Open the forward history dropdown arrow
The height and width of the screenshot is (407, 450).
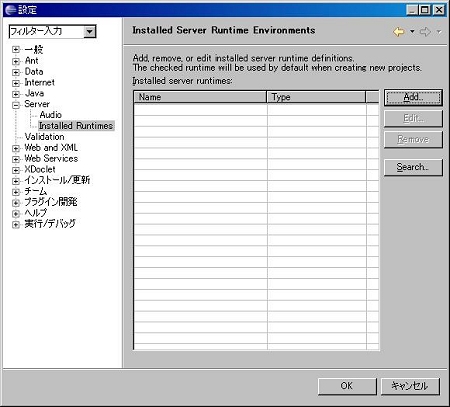pos(439,32)
